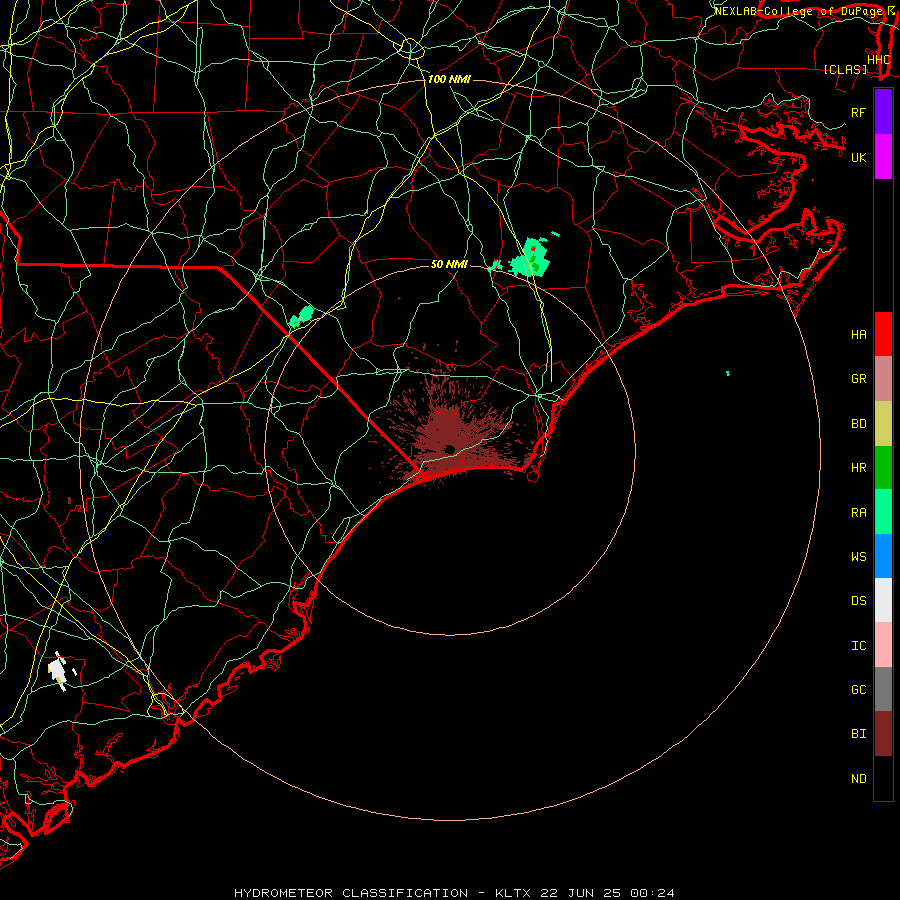
Task: Click the RF purple legend swatch
Action: click(883, 111)
